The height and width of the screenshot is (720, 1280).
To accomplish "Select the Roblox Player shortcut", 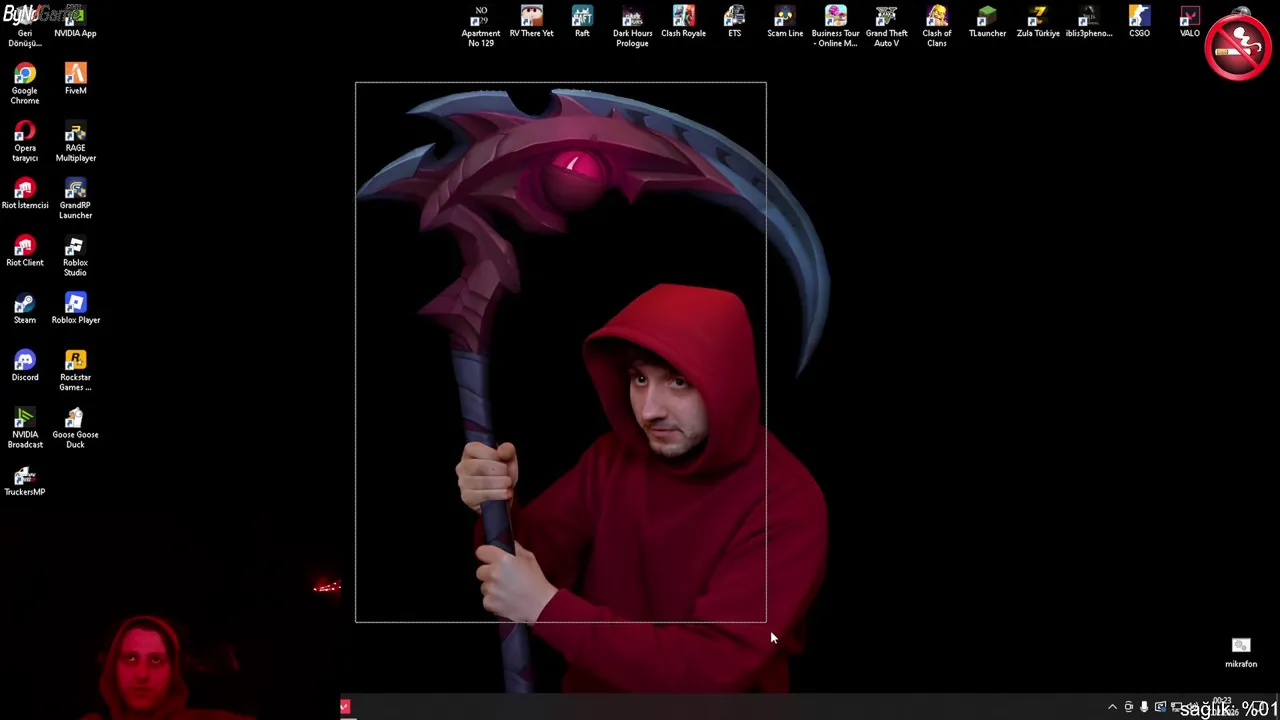I will [x=75, y=308].
